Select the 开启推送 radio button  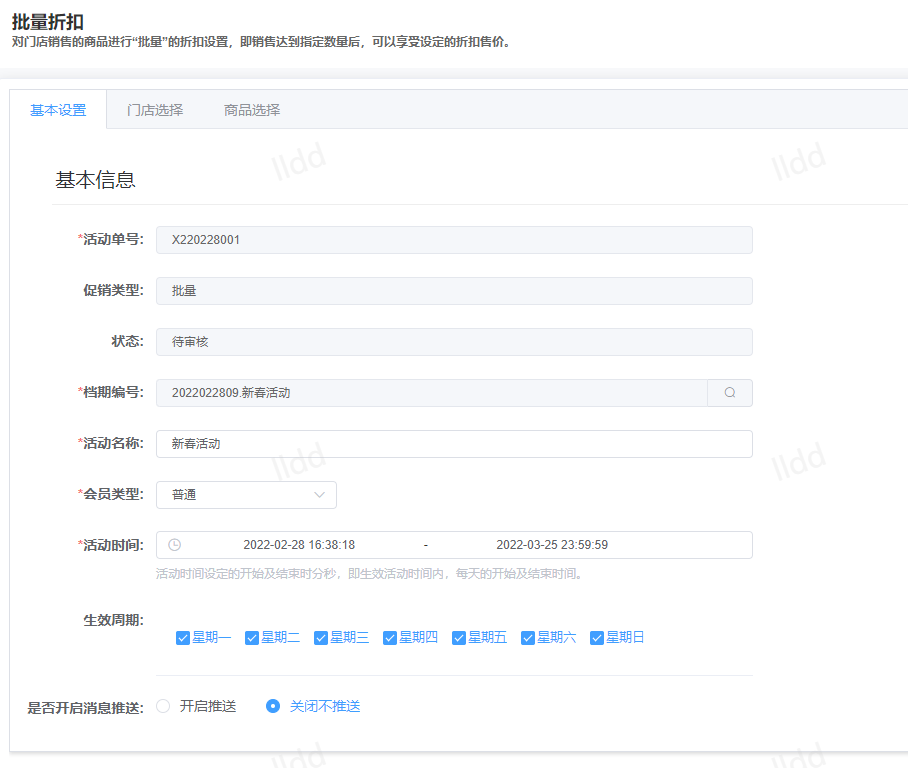164,706
